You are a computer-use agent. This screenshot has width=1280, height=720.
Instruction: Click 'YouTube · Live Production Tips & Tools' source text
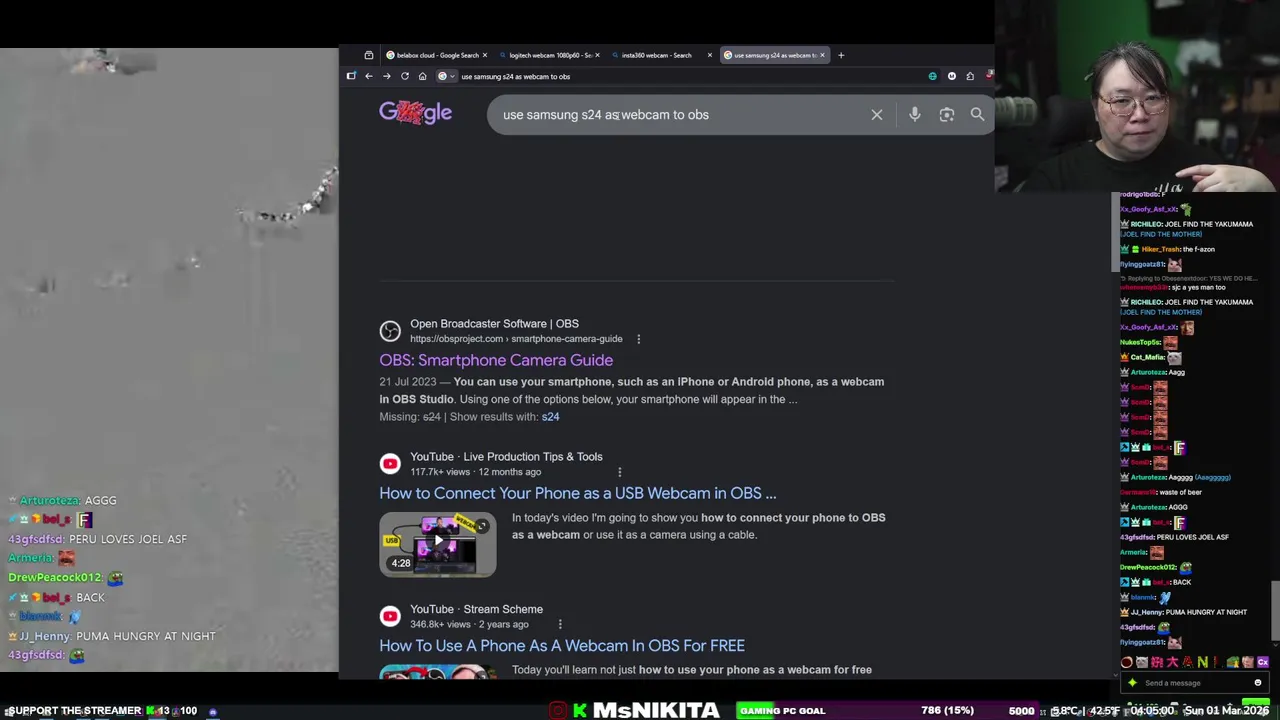tap(506, 457)
